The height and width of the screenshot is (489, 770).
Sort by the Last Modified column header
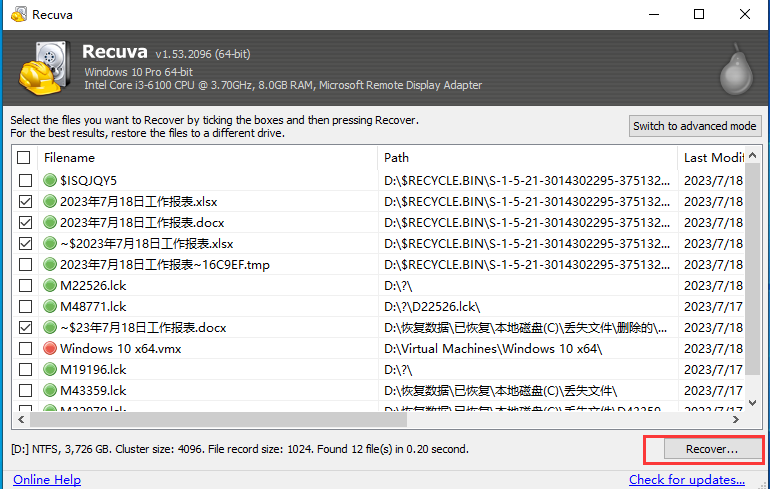point(712,158)
